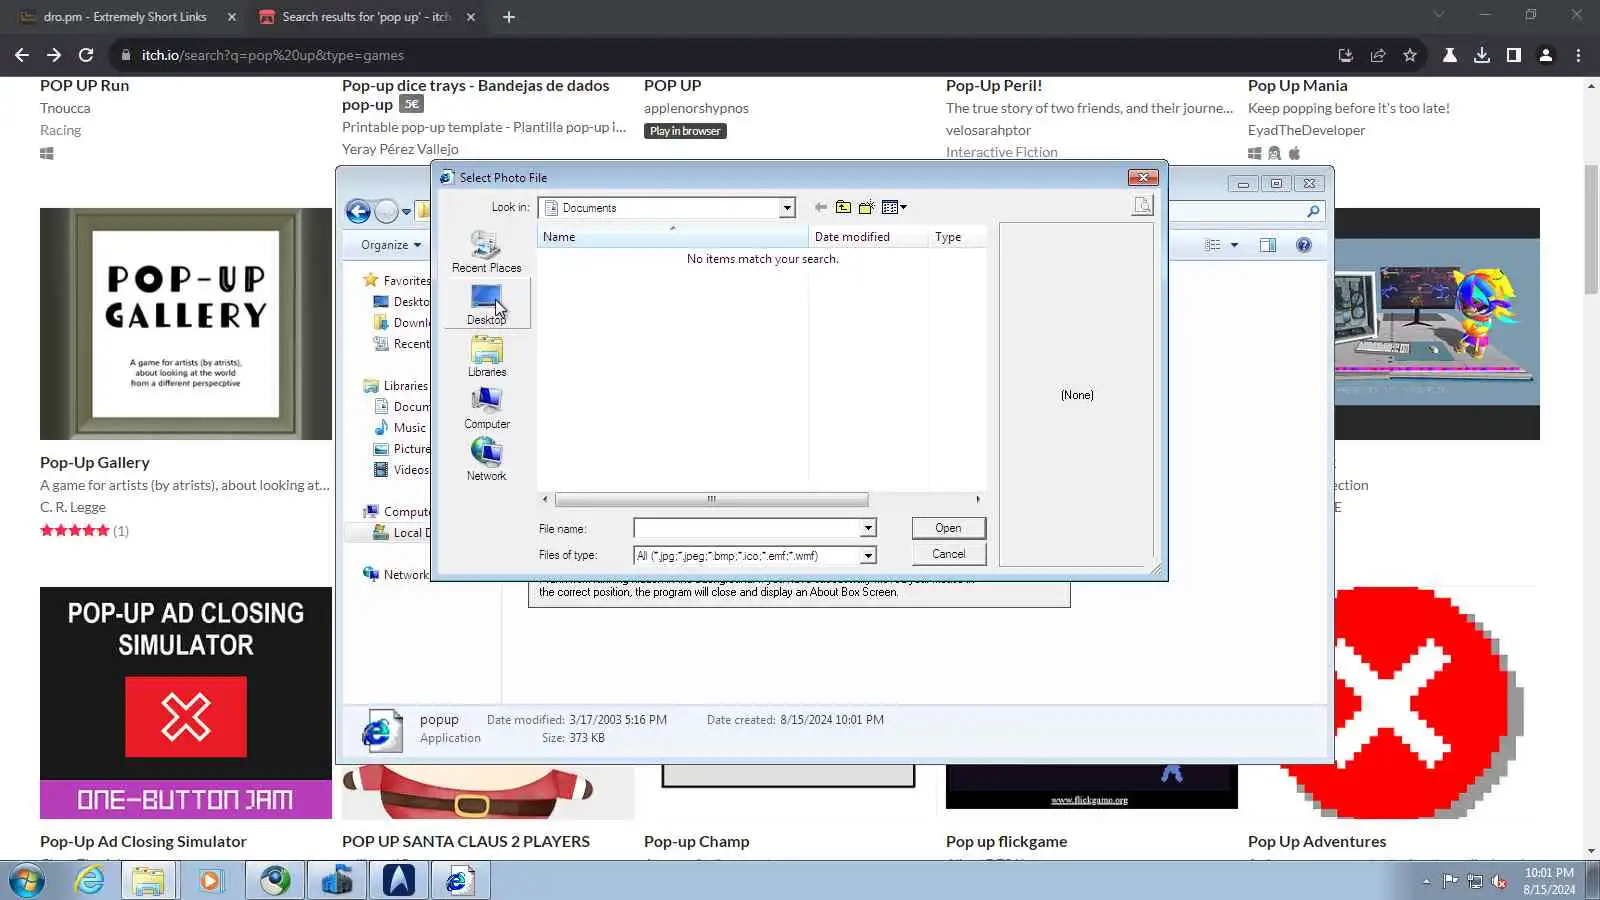
Task: Sort files by Date modified column
Action: pyautogui.click(x=868, y=237)
